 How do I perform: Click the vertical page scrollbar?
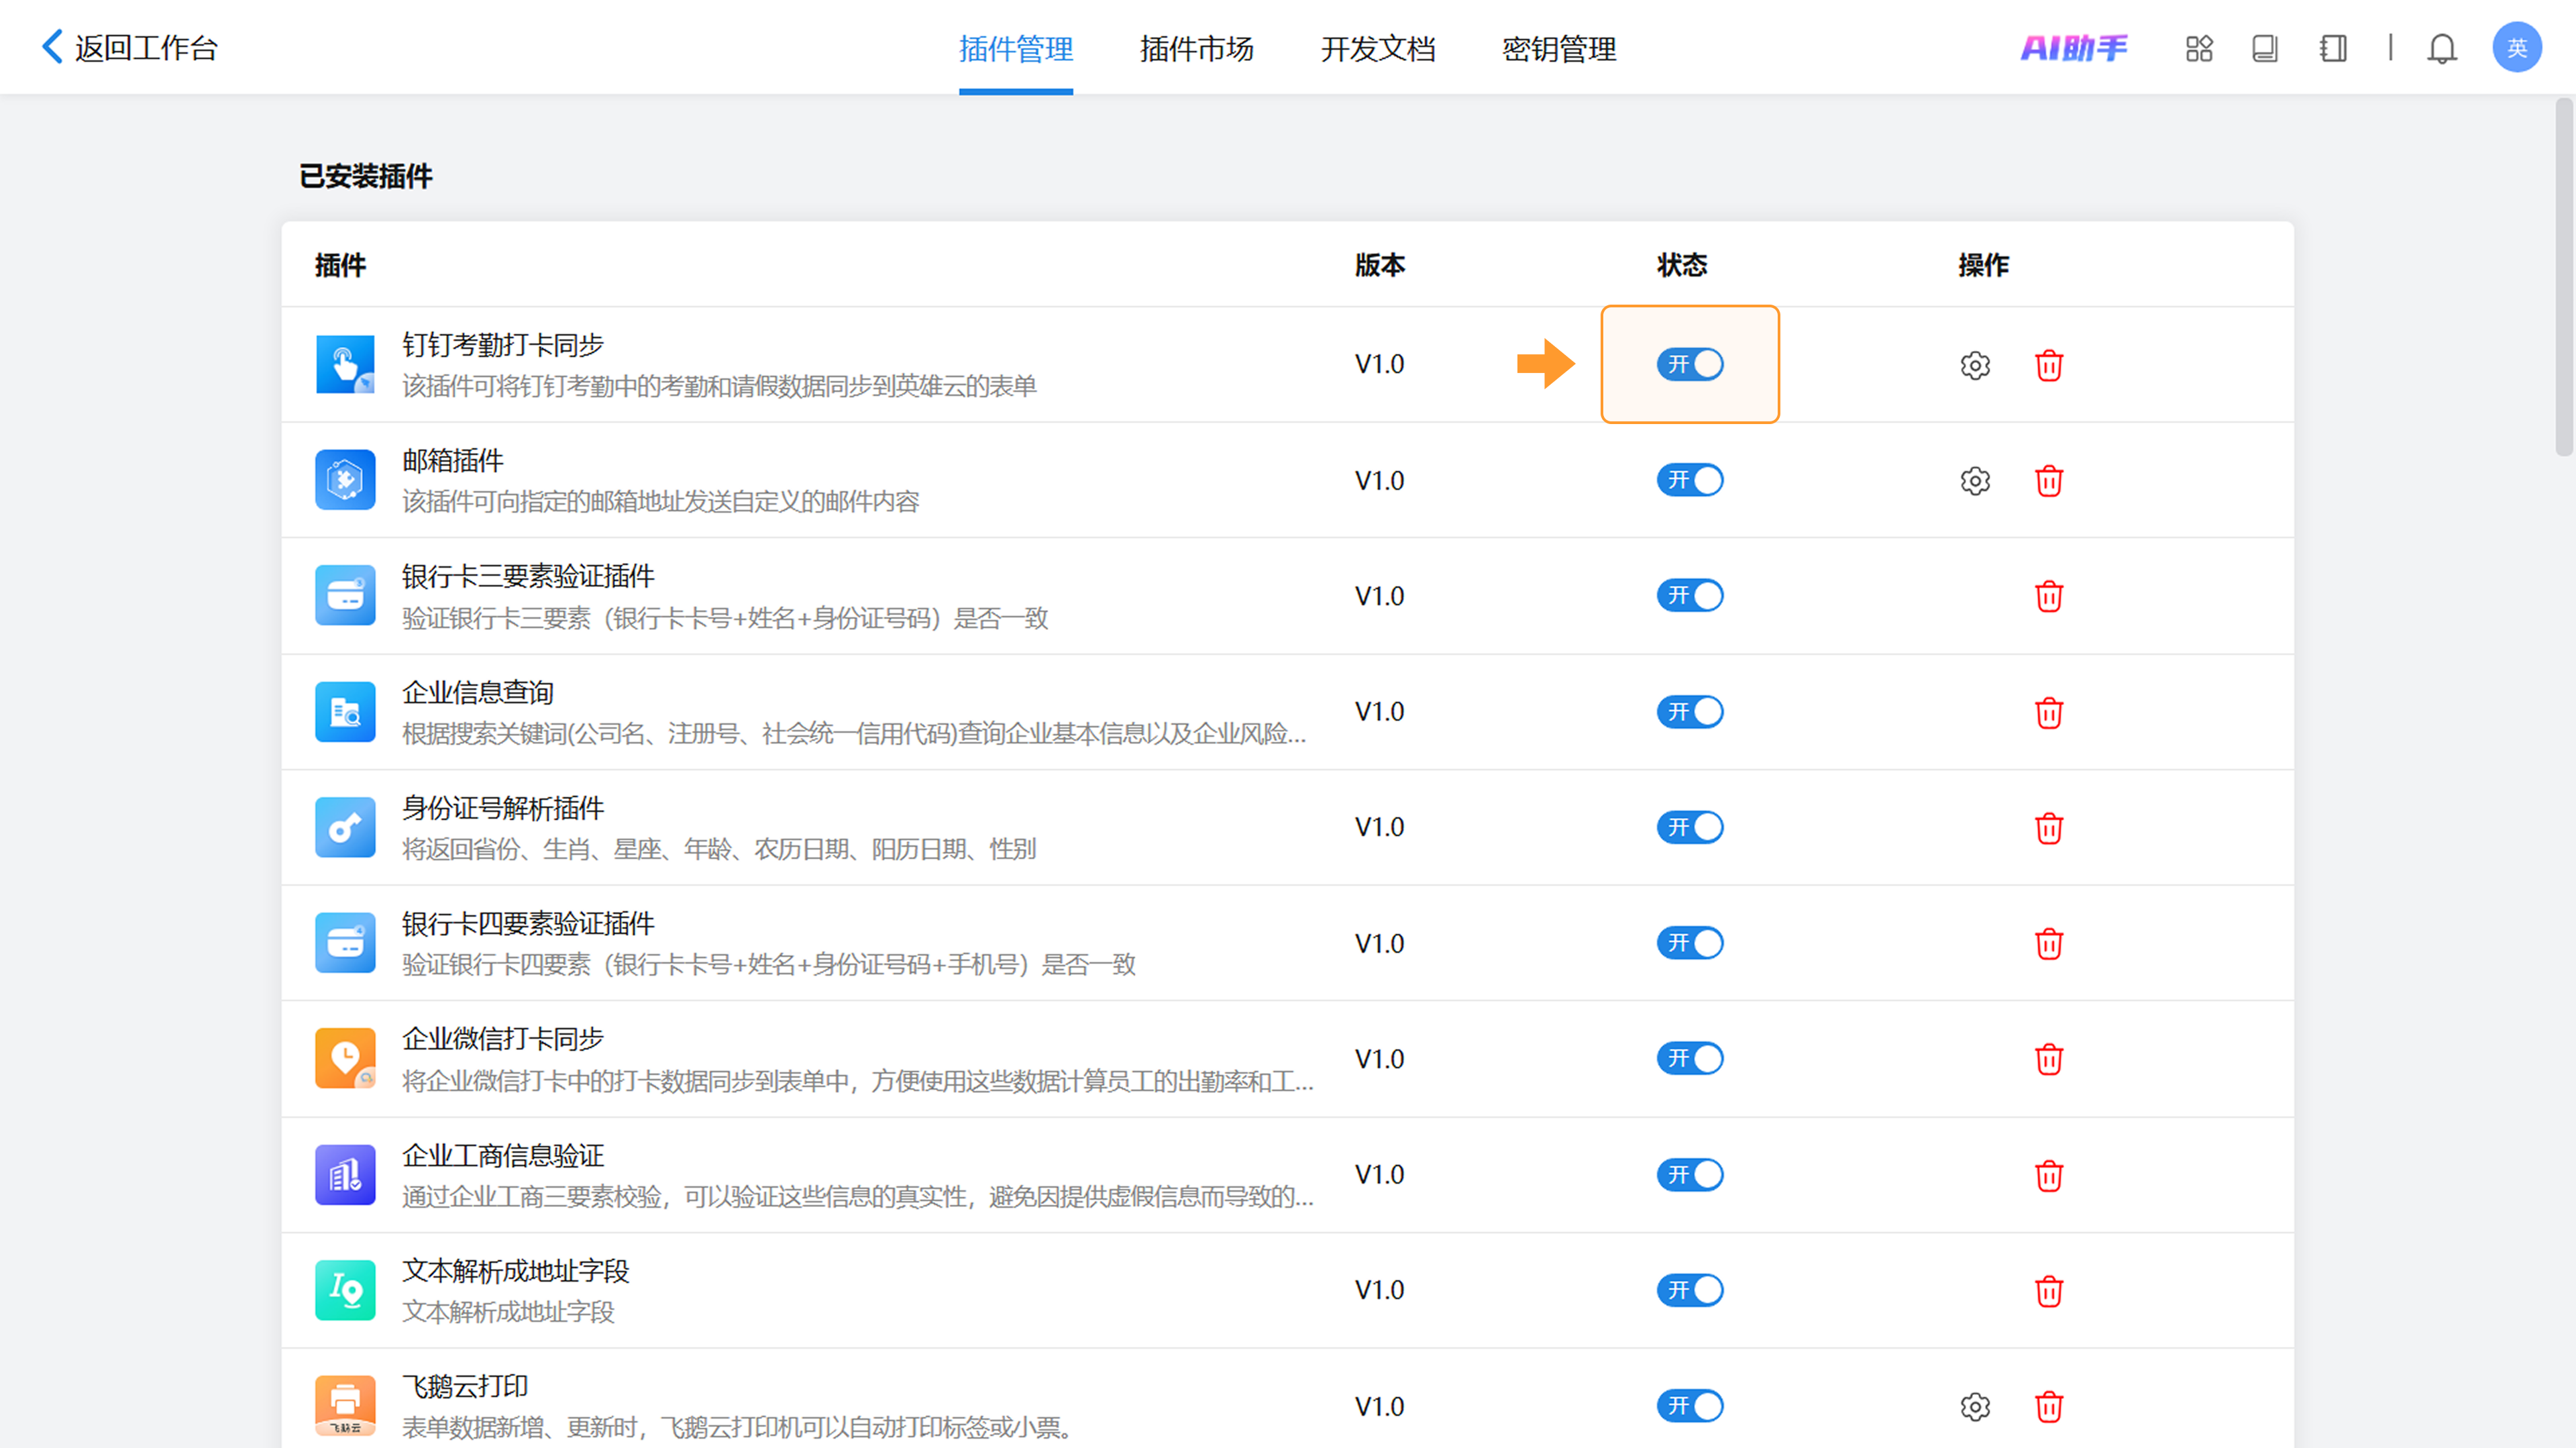pos(2564,277)
